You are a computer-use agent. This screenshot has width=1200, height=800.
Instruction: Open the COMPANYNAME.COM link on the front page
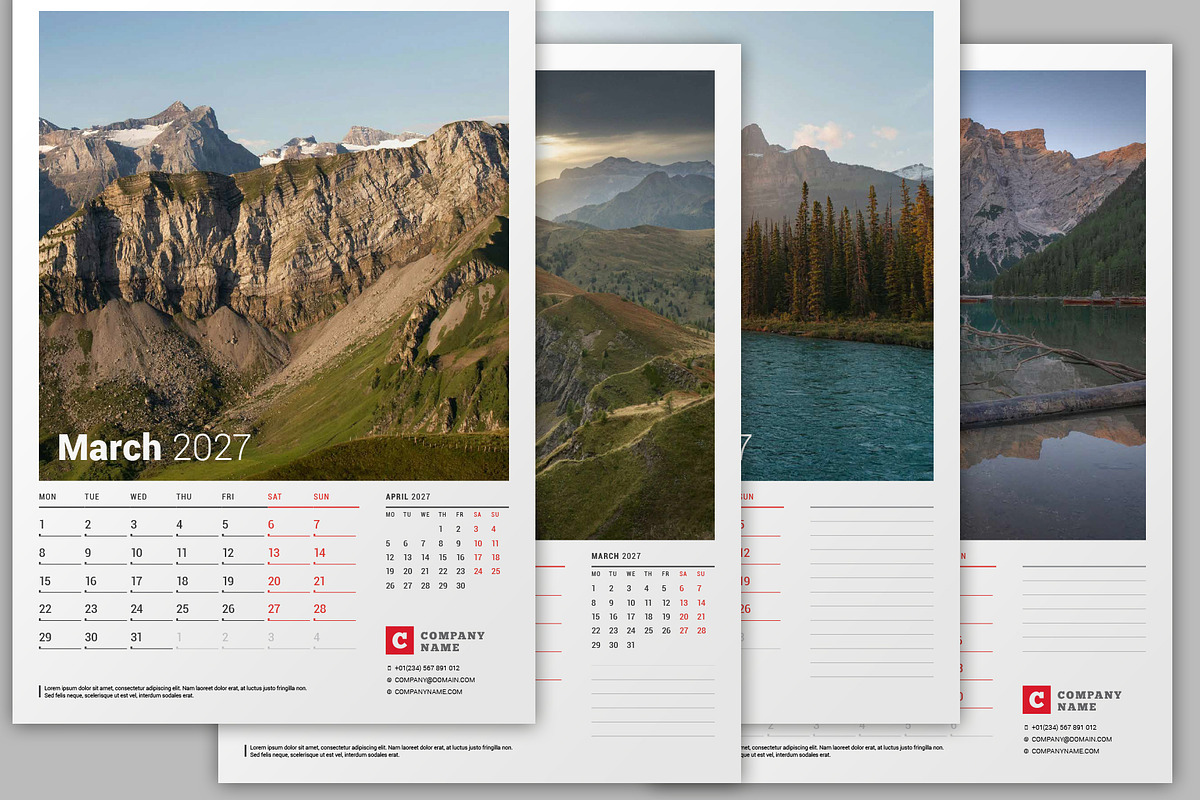pos(428,692)
